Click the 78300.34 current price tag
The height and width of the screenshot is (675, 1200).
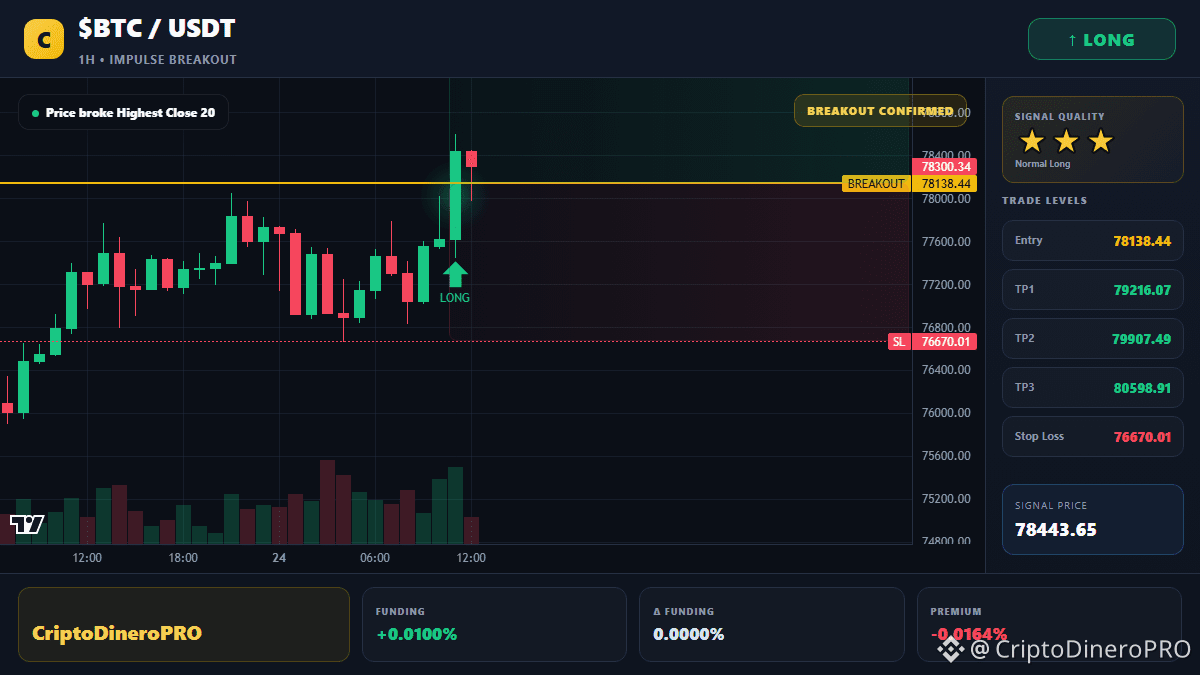click(x=944, y=167)
